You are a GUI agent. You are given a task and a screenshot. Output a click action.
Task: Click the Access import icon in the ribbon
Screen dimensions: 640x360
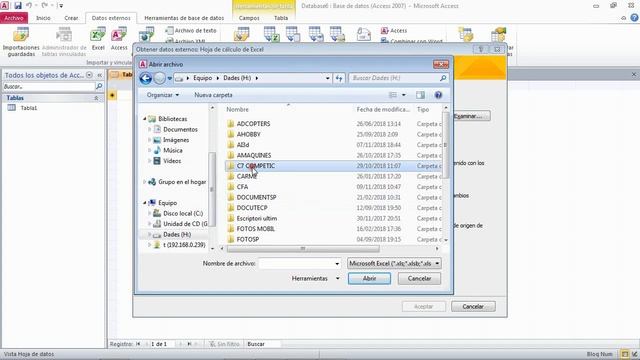(119, 39)
